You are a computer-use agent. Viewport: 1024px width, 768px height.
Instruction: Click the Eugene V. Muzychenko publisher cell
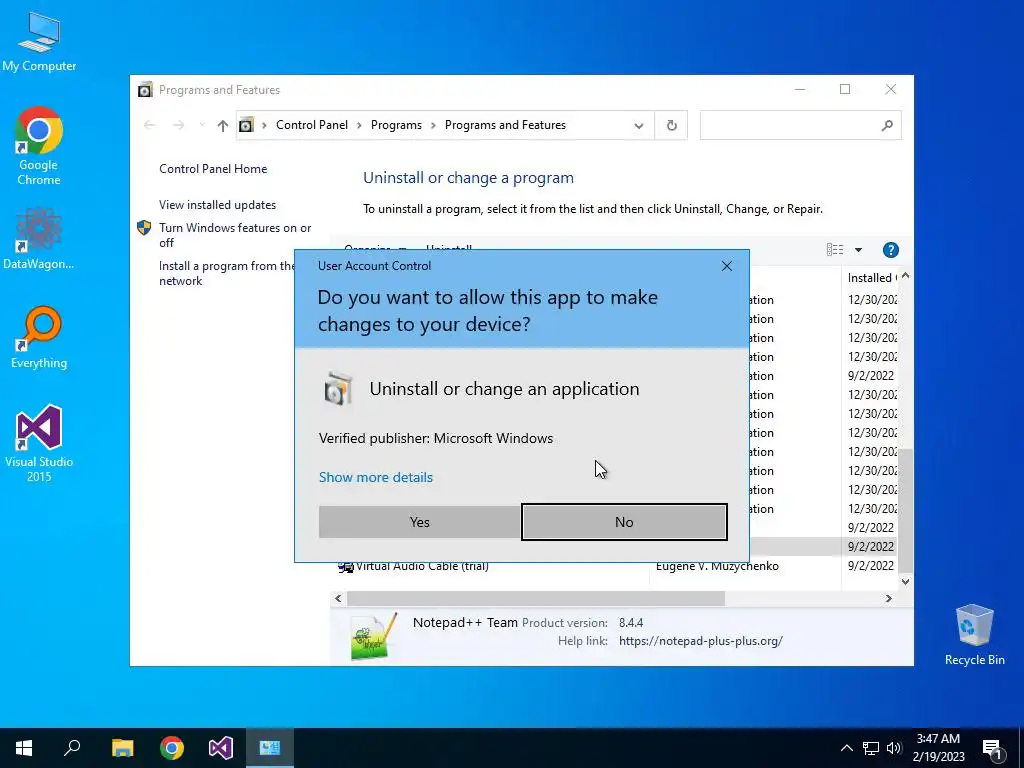click(717, 566)
